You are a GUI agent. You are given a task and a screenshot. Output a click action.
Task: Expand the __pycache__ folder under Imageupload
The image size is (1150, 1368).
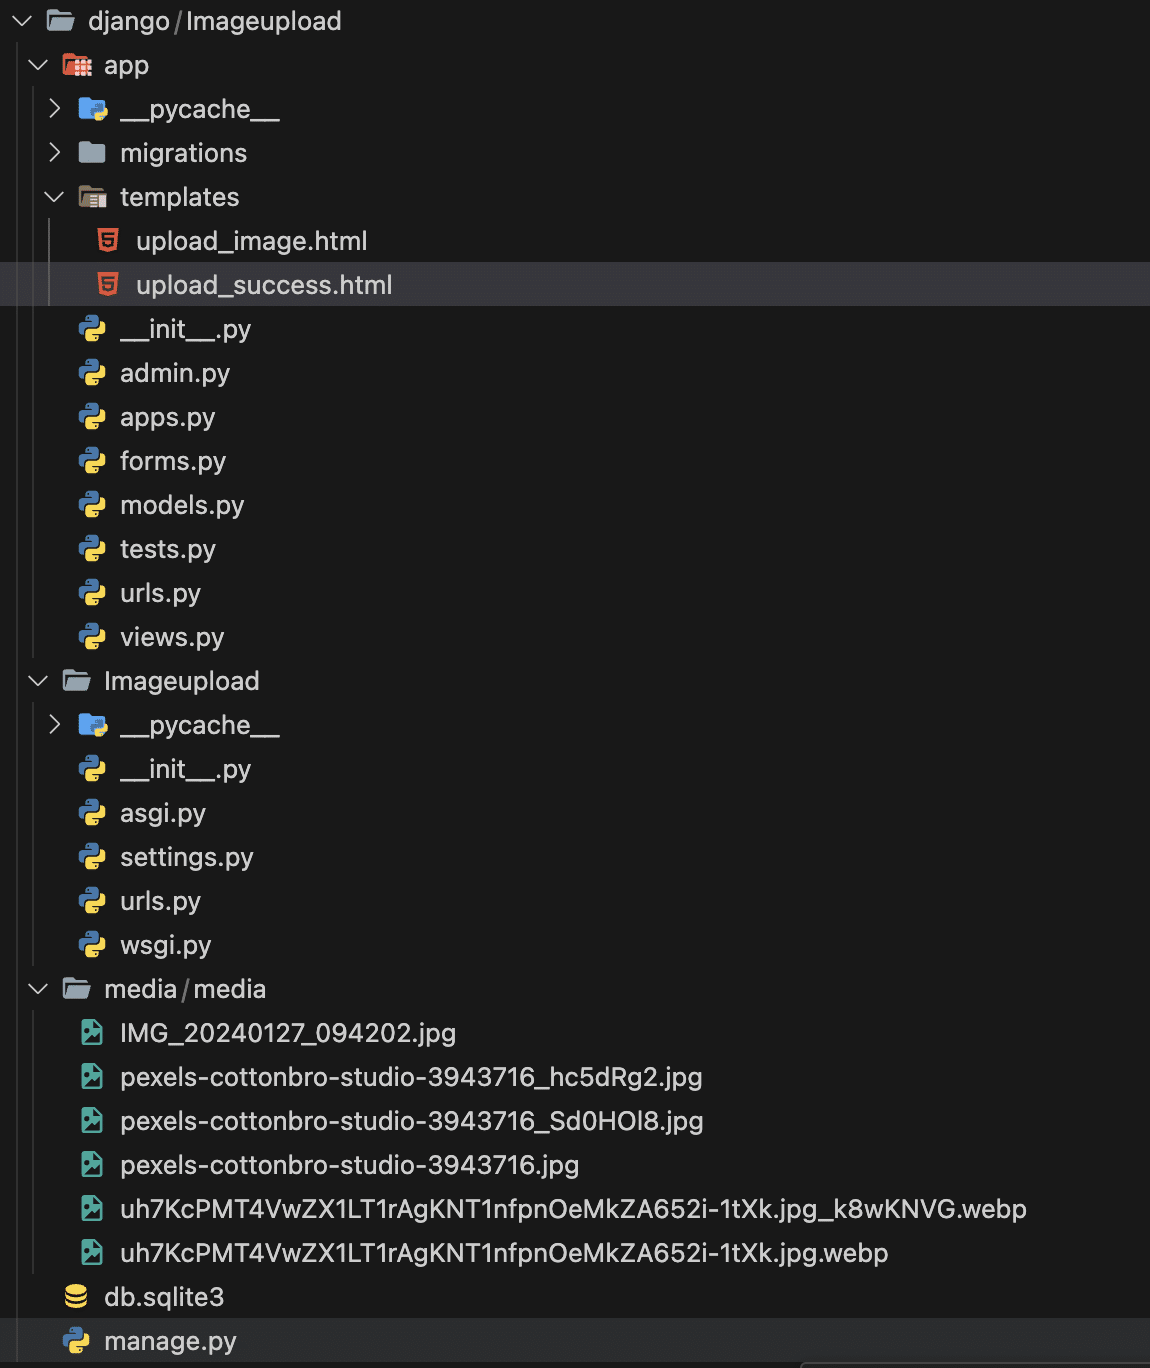pyautogui.click(x=54, y=724)
